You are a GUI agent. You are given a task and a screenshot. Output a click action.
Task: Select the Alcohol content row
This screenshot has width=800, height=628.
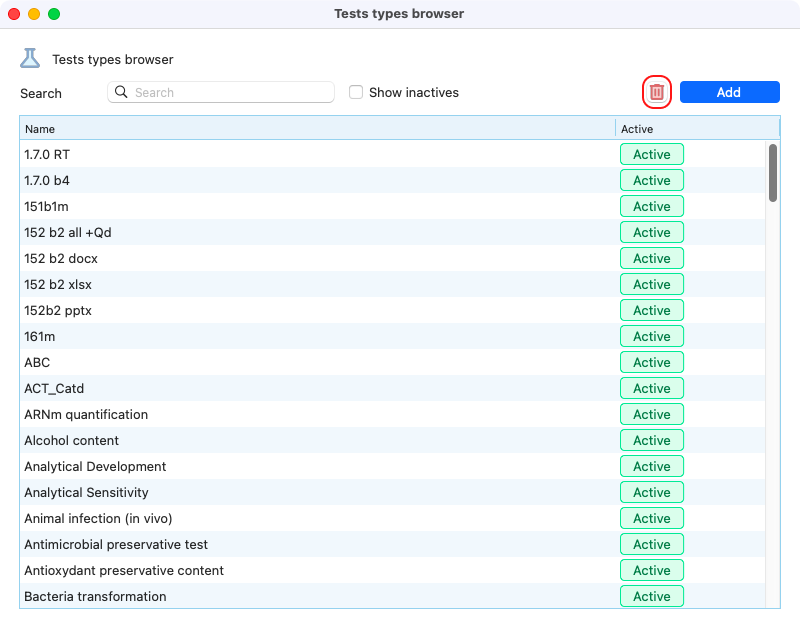point(392,441)
